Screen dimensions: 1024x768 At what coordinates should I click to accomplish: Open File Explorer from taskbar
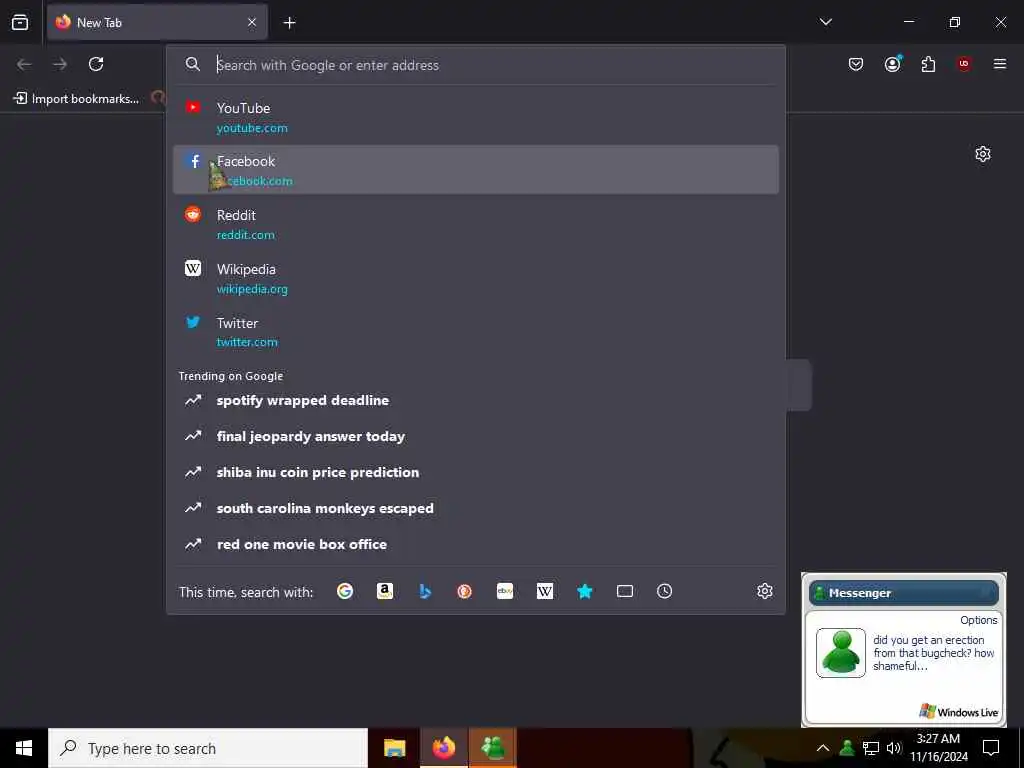coord(394,748)
